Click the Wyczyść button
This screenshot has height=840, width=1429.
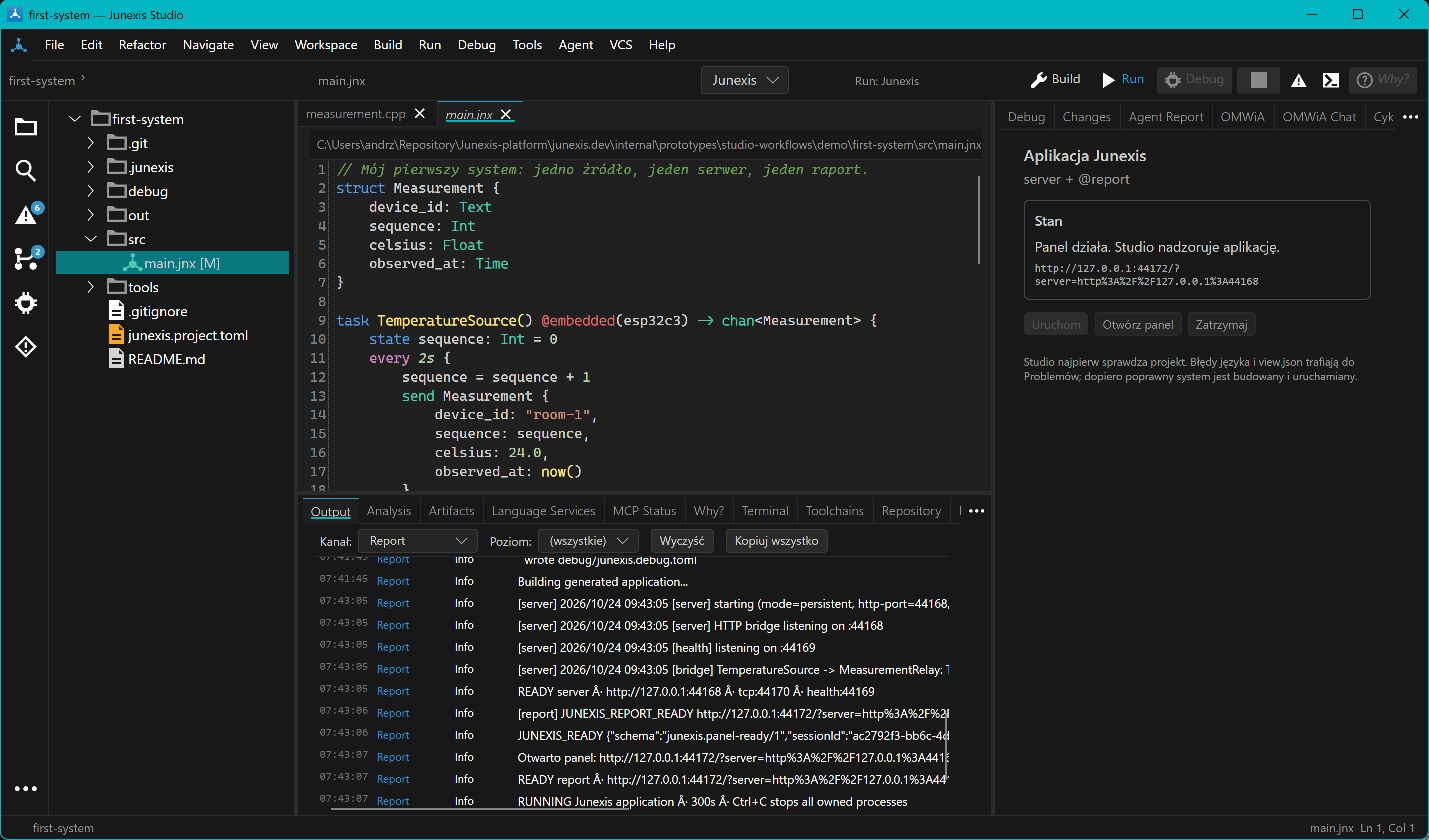point(682,541)
